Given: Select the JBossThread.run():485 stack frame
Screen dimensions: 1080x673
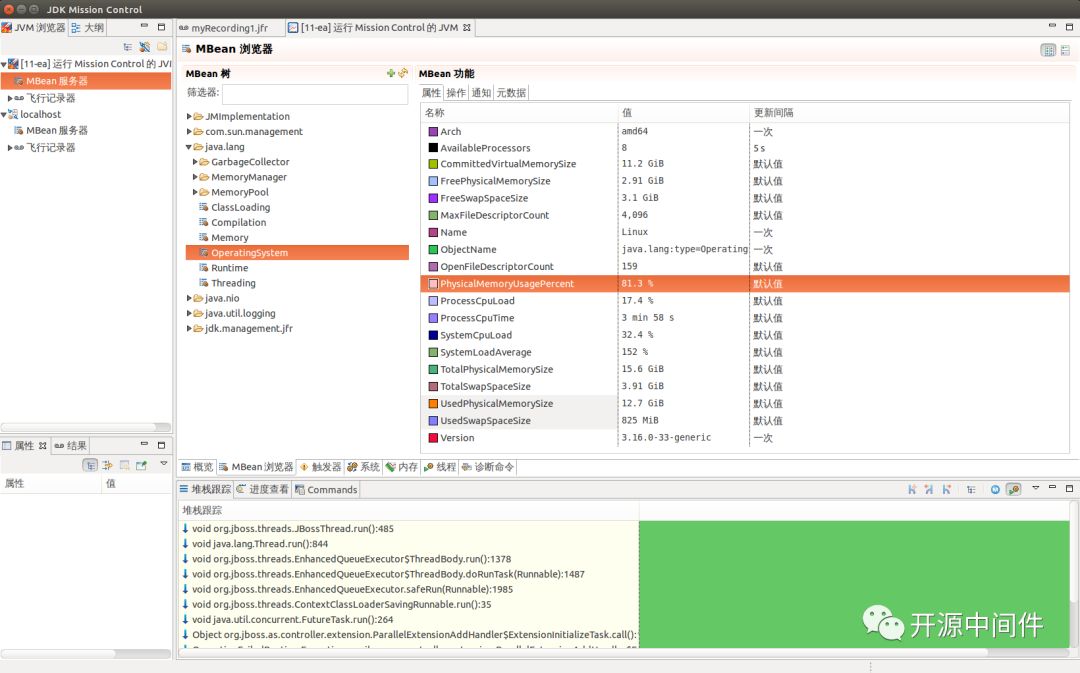Looking at the screenshot, I should click(x=293, y=529).
